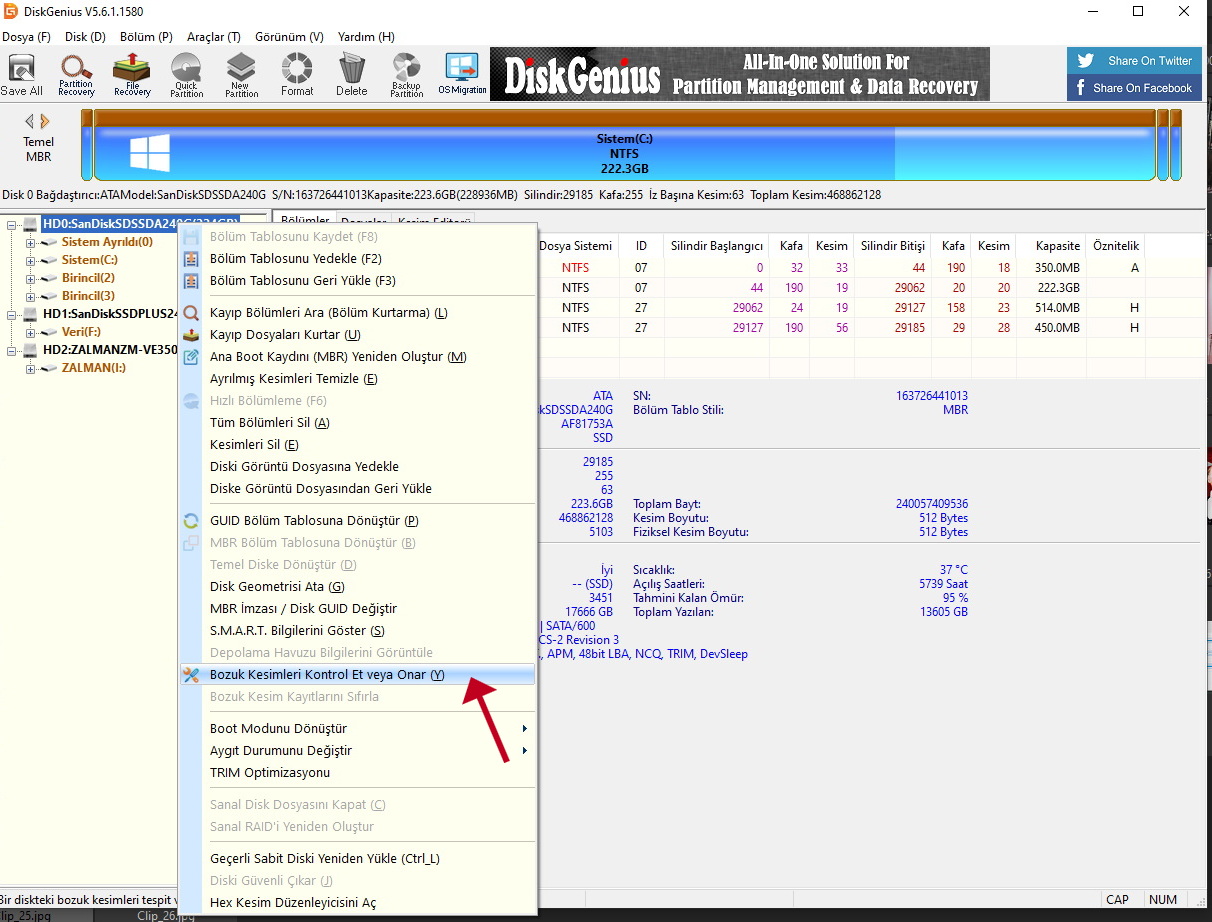Choose MBR İmzası / Disk GUID Değiştir
The height and width of the screenshot is (922, 1212).
(357, 609)
